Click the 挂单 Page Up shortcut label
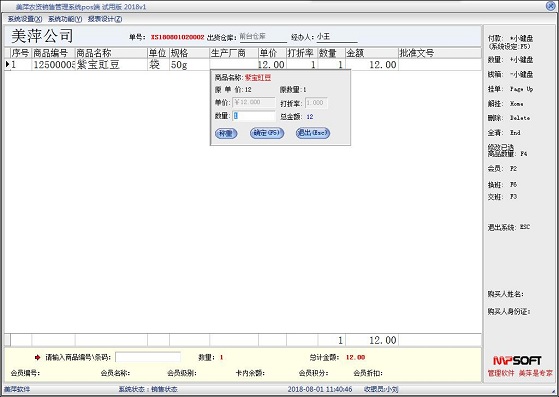Screen dimensions: 559x397 (510, 89)
